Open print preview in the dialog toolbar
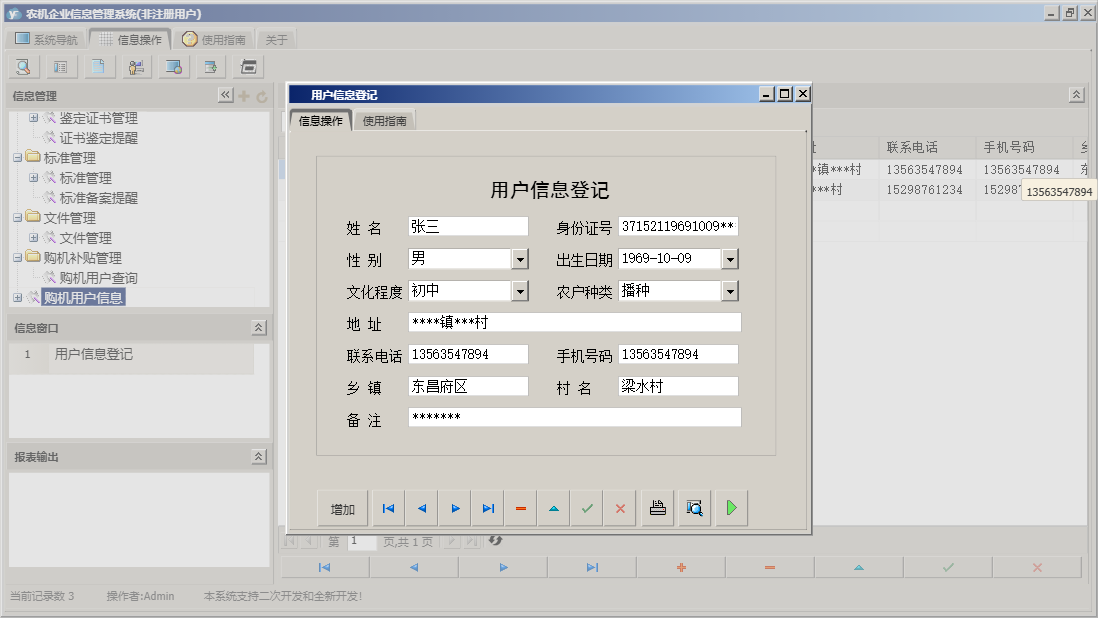1098x618 pixels. (694, 508)
